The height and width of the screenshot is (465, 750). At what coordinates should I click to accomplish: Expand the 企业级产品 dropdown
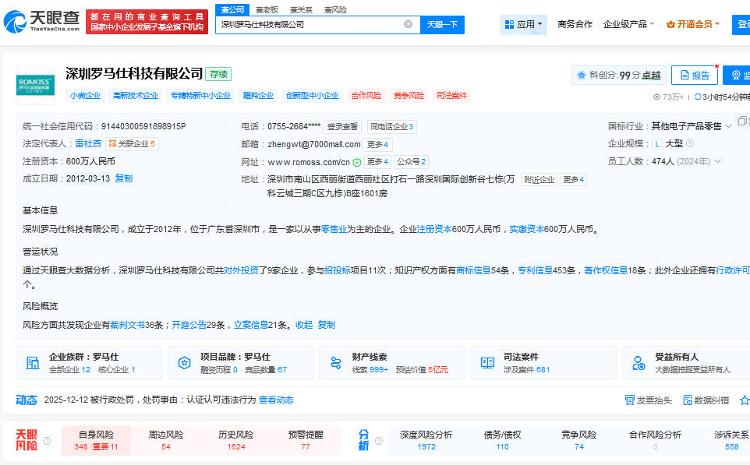coord(627,24)
